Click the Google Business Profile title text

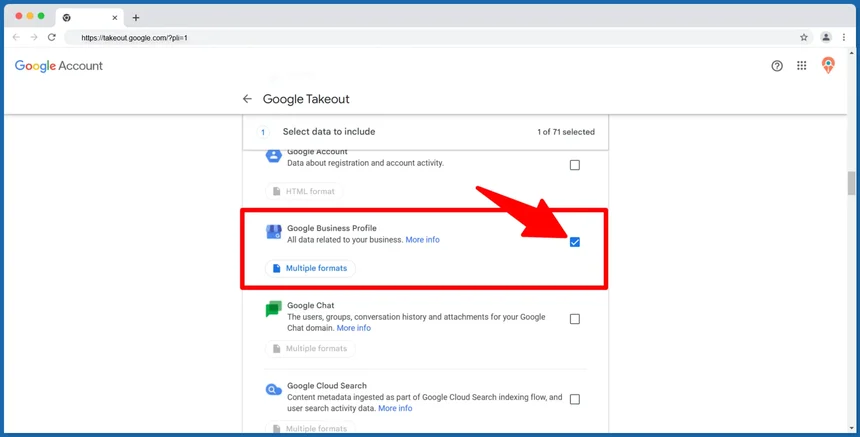click(332, 228)
